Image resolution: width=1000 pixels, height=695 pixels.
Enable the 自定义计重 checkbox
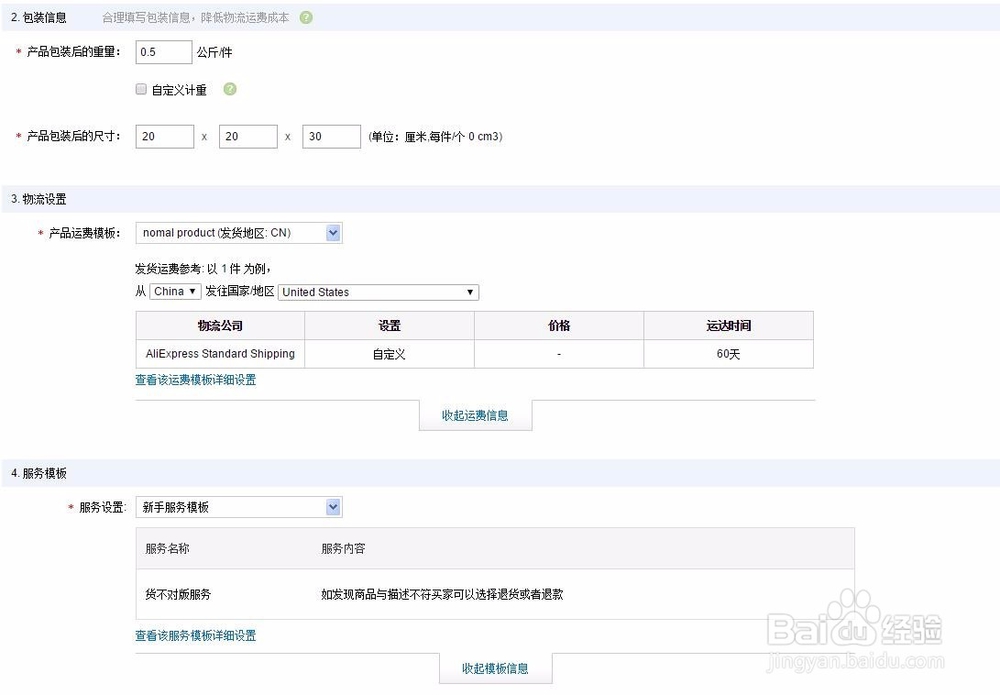pyautogui.click(x=141, y=90)
